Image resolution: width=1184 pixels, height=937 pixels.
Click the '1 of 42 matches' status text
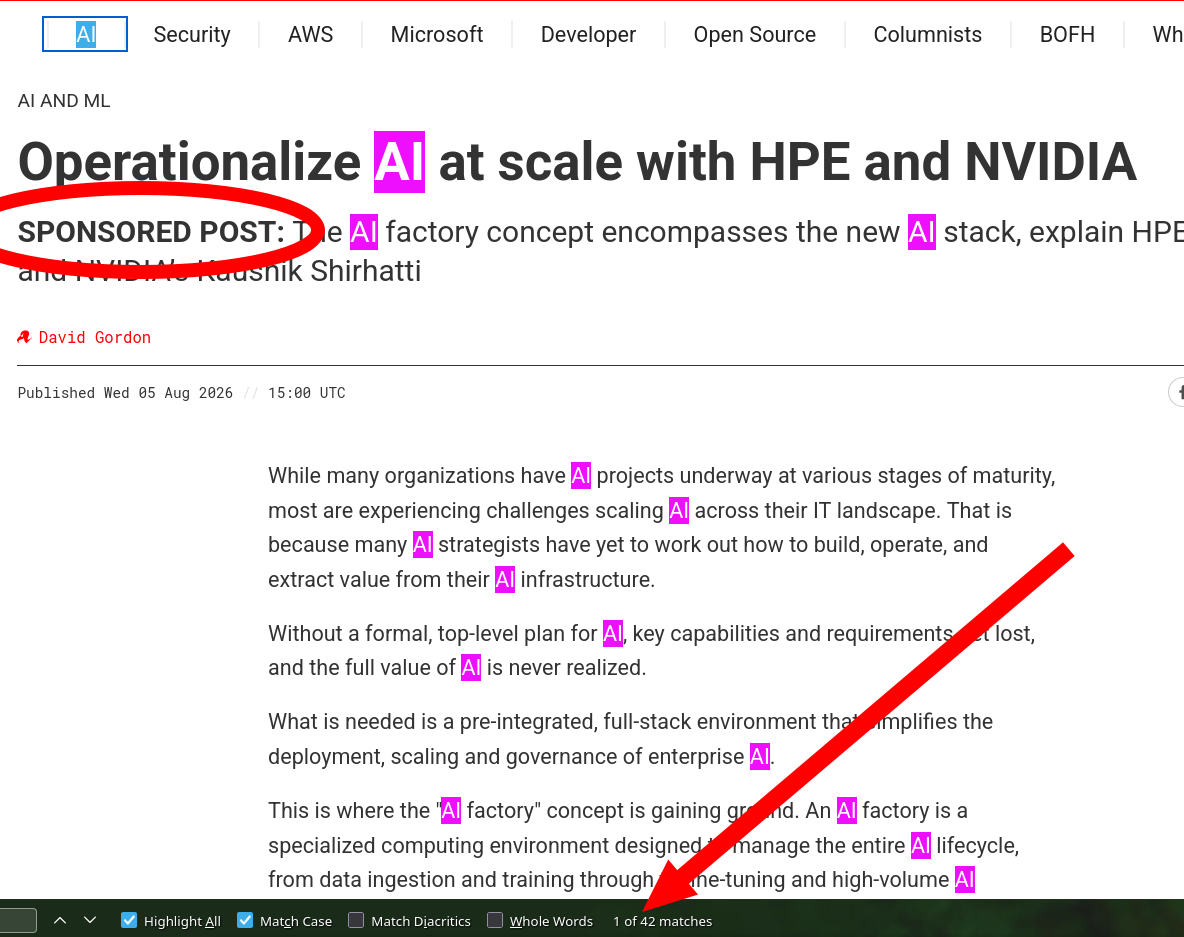(x=662, y=921)
